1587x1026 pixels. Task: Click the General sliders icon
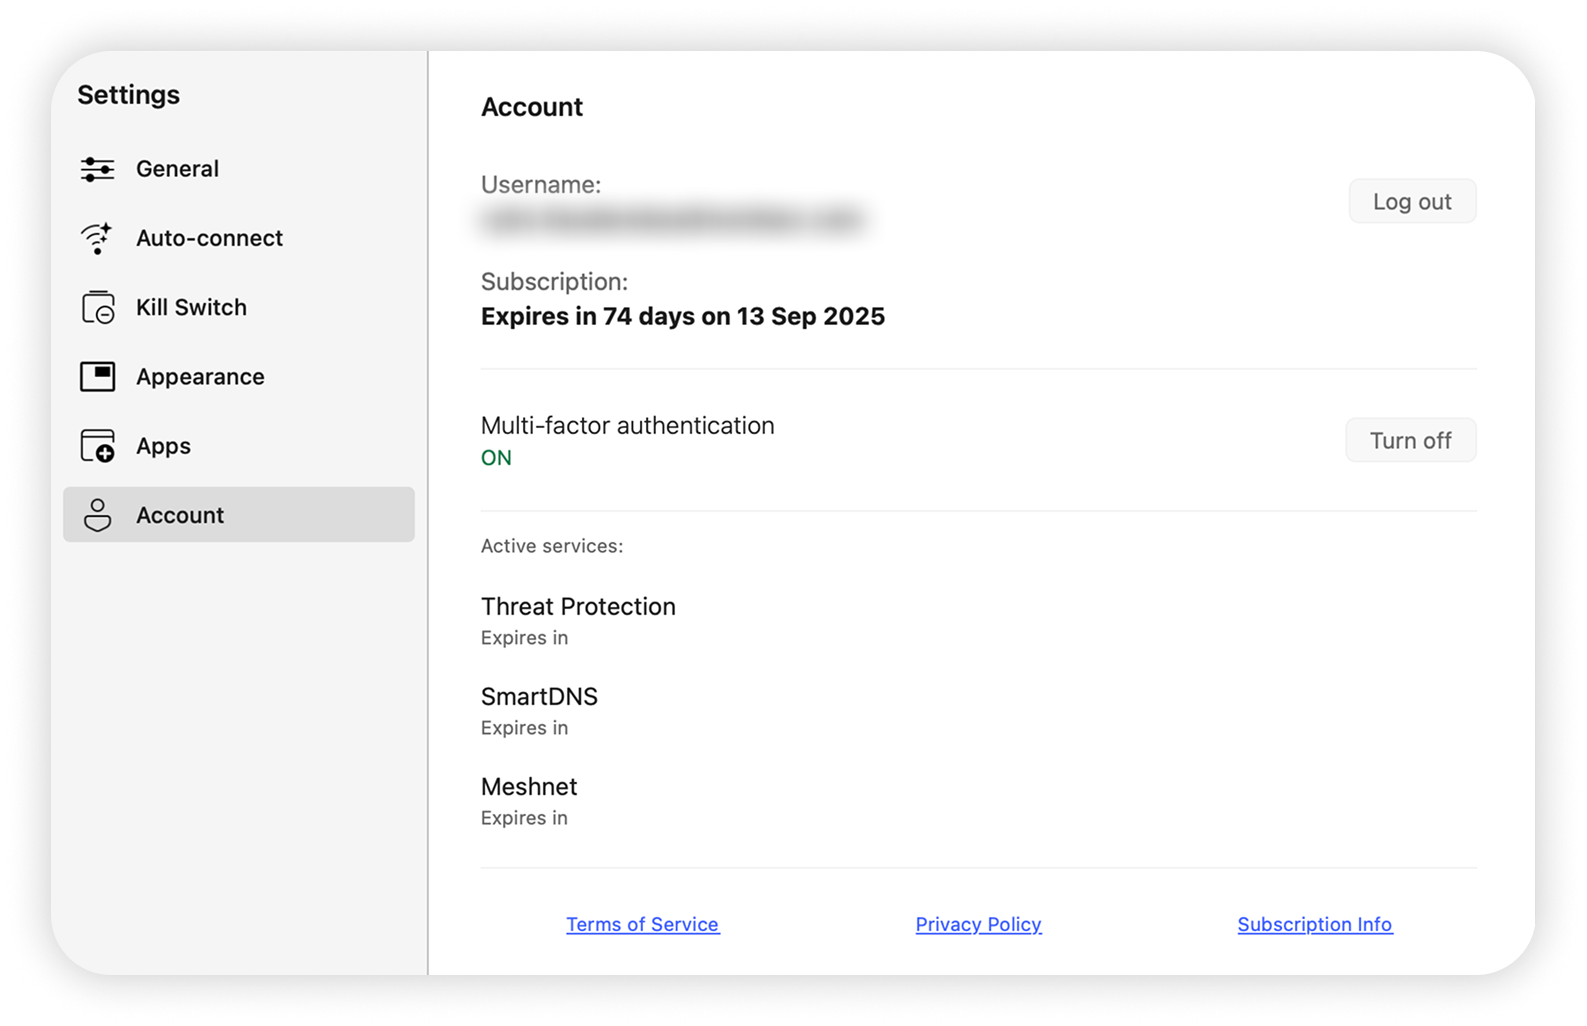coord(97,169)
